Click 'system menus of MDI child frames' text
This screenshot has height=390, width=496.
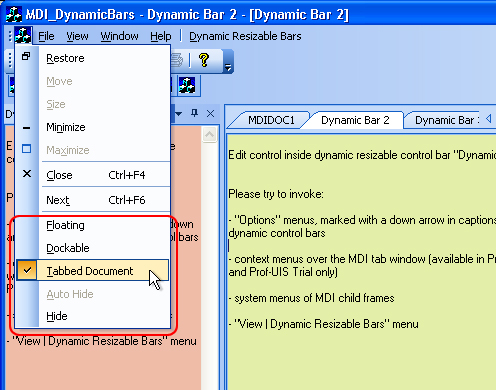click(314, 298)
